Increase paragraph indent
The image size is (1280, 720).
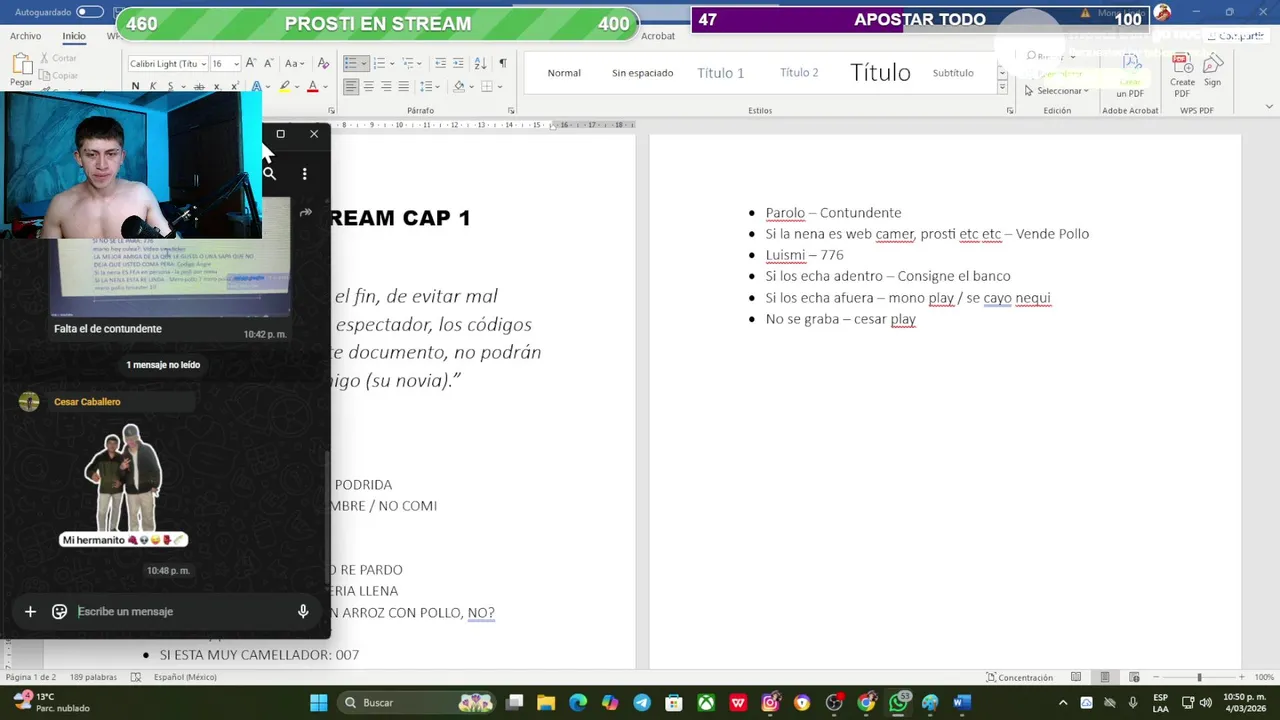click(x=458, y=63)
